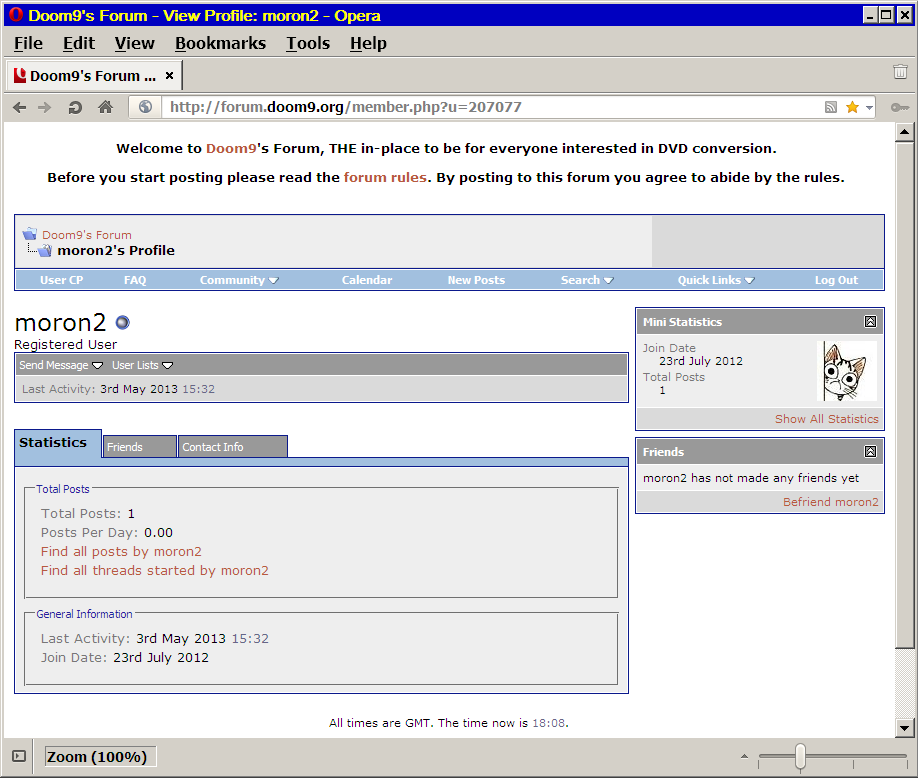Open the FAQ page
This screenshot has width=918, height=778.
coord(135,280)
